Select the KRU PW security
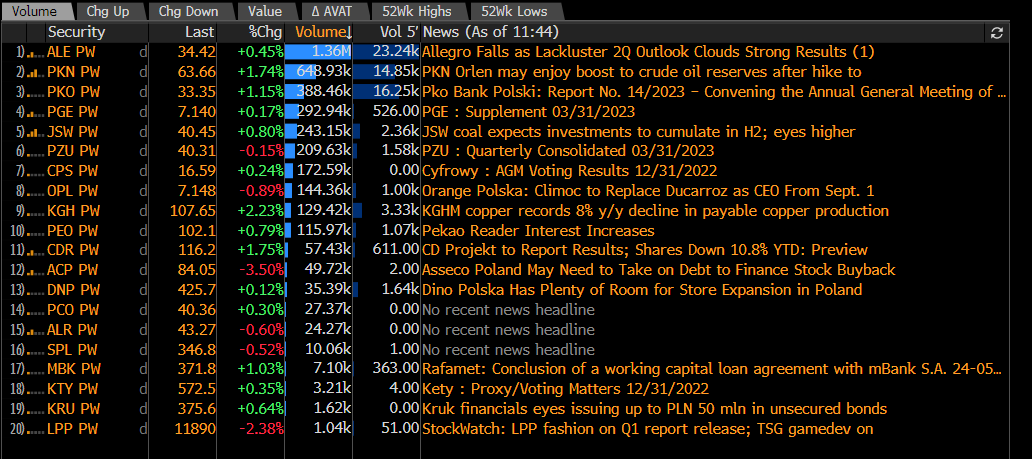 73,409
